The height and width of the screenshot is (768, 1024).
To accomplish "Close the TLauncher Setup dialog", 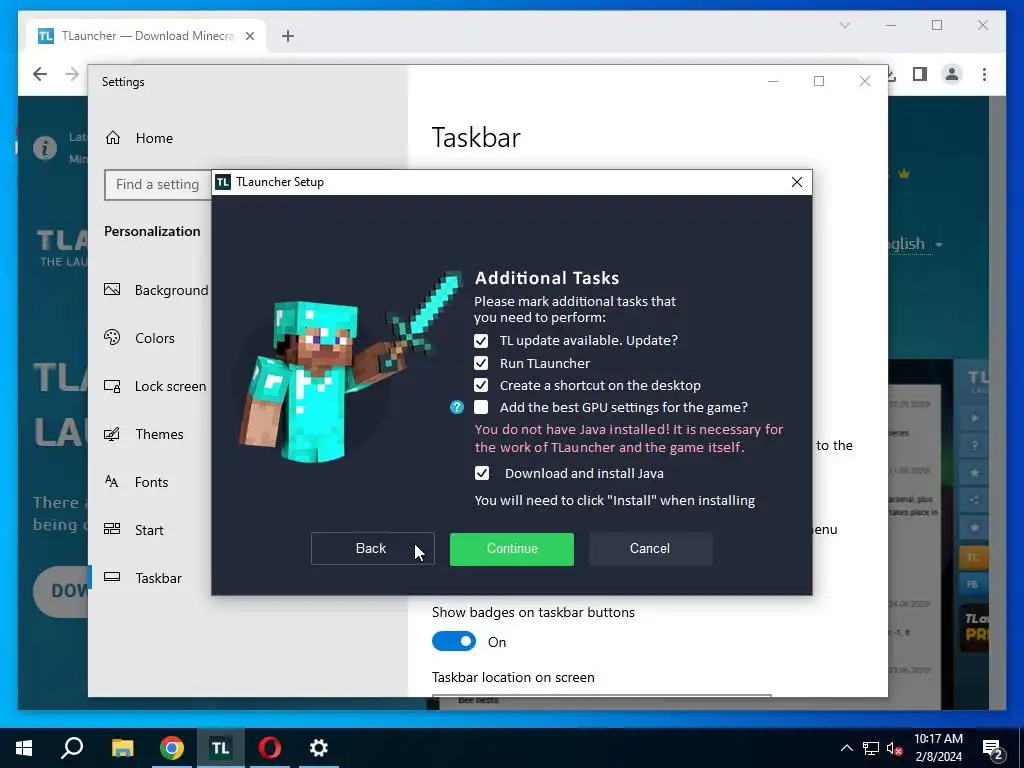I will [797, 182].
